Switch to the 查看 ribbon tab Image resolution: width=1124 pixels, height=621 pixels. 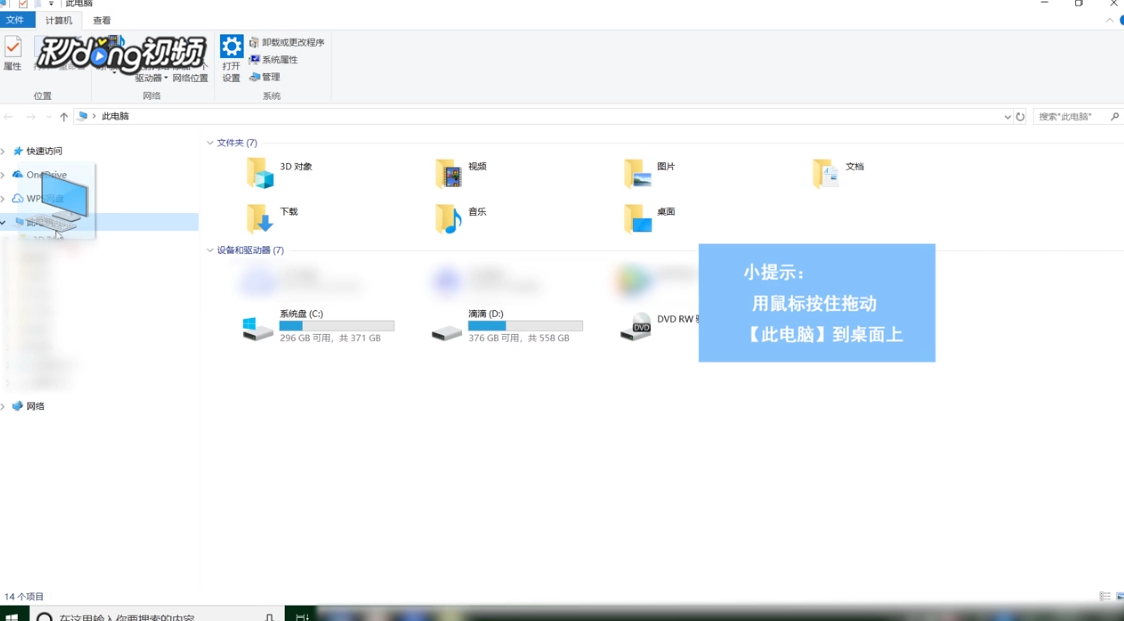(x=102, y=20)
